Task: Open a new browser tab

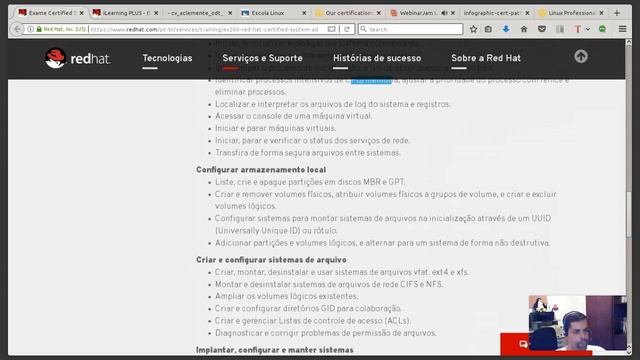Action: pos(617,13)
